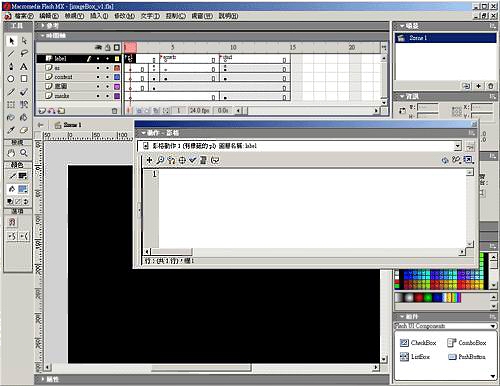The width and height of the screenshot is (500, 386).
Task: Open the Flash UI Components dropdown
Action: pos(445,326)
